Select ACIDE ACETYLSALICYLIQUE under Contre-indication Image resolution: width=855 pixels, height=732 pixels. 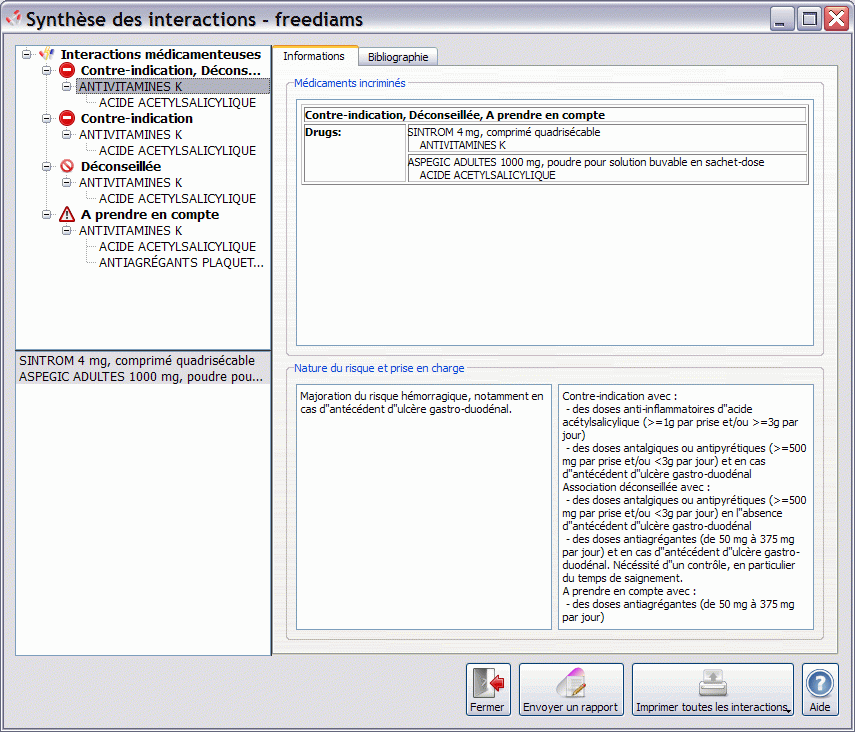[177, 151]
